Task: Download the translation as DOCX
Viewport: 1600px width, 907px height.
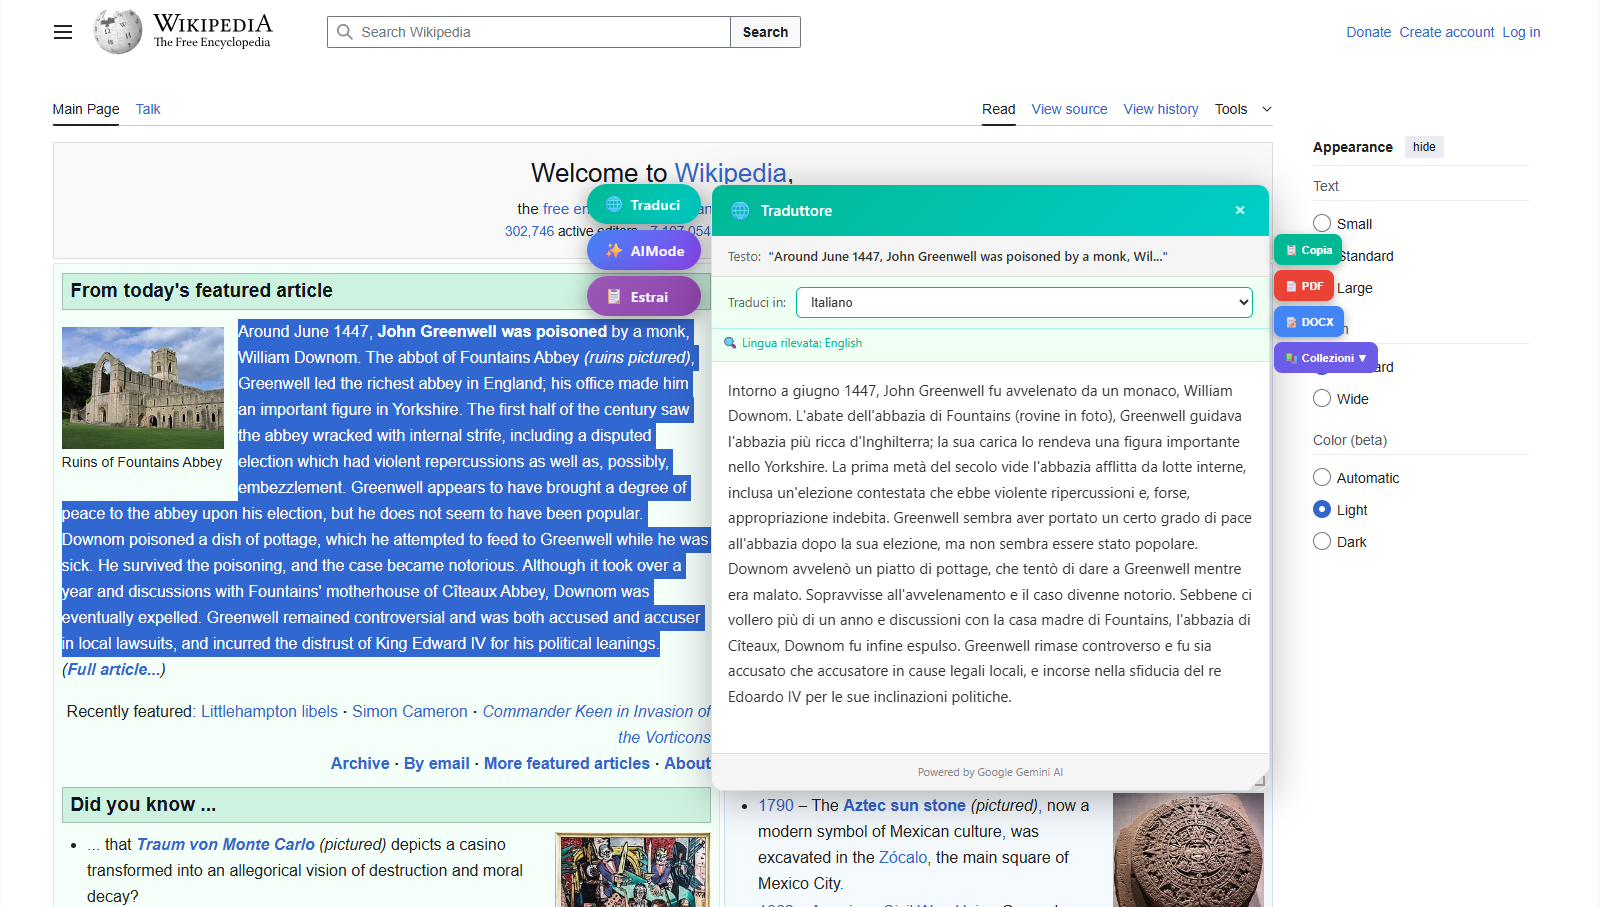Action: click(1291, 321)
